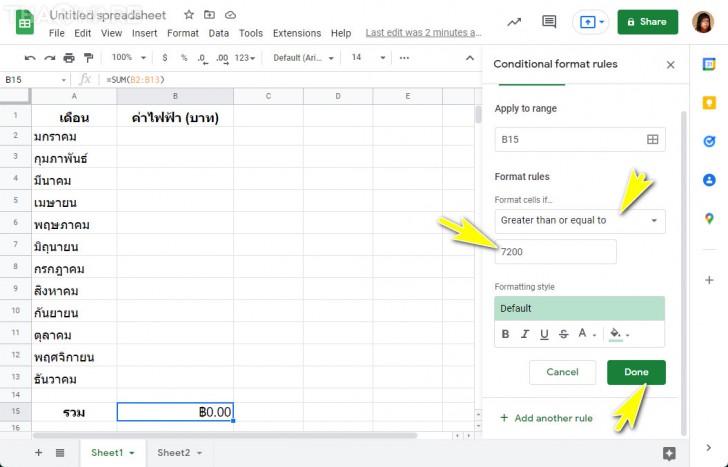This screenshot has width=728, height=467.
Task: Select data range grid icon
Action: [x=652, y=139]
